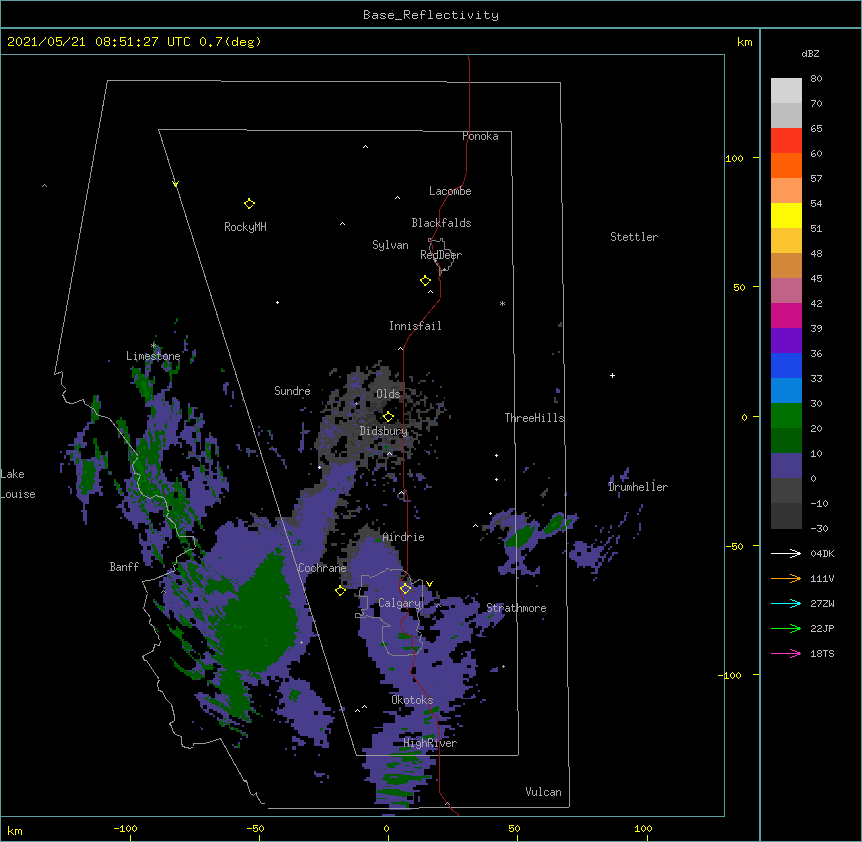The width and height of the screenshot is (862, 842).
Task: Click the Stettler label
Action: tap(634, 237)
